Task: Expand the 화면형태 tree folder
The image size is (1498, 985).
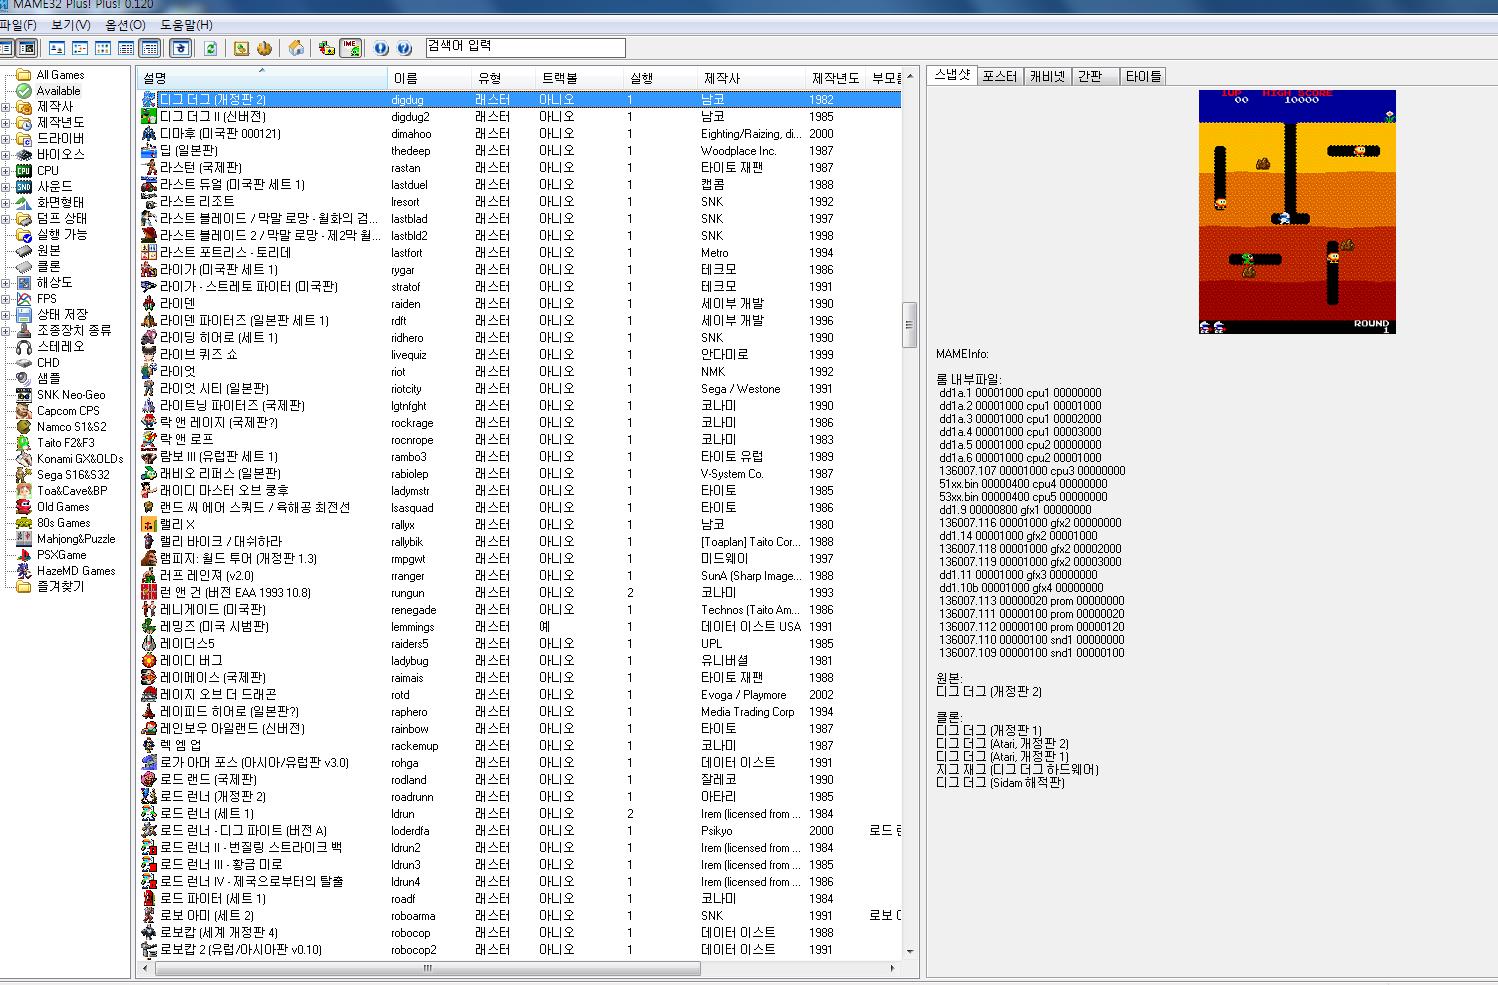Action: point(6,203)
